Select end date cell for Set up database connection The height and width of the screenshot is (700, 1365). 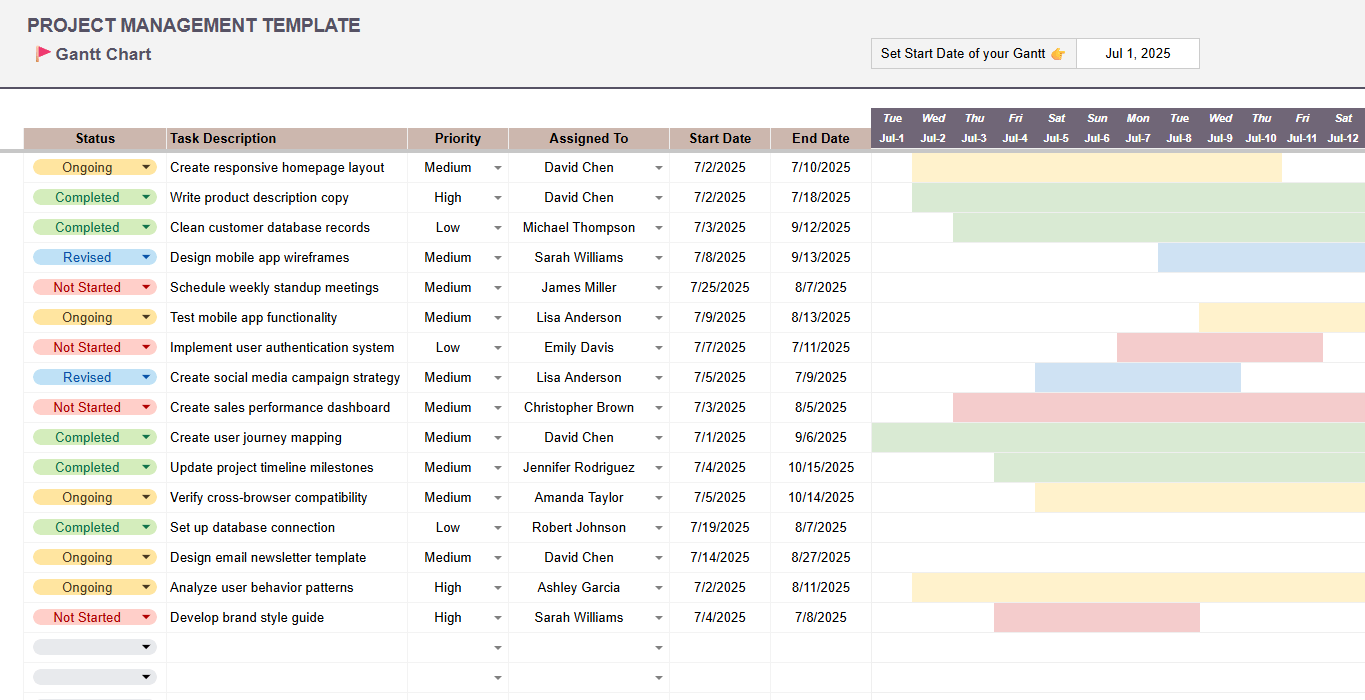[x=820, y=527]
